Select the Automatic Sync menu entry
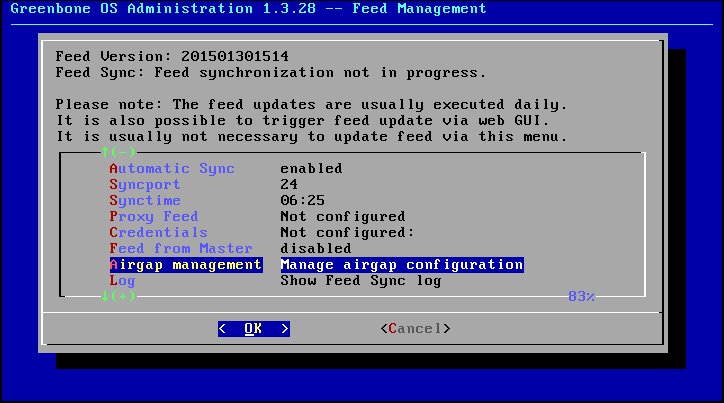 172,168
